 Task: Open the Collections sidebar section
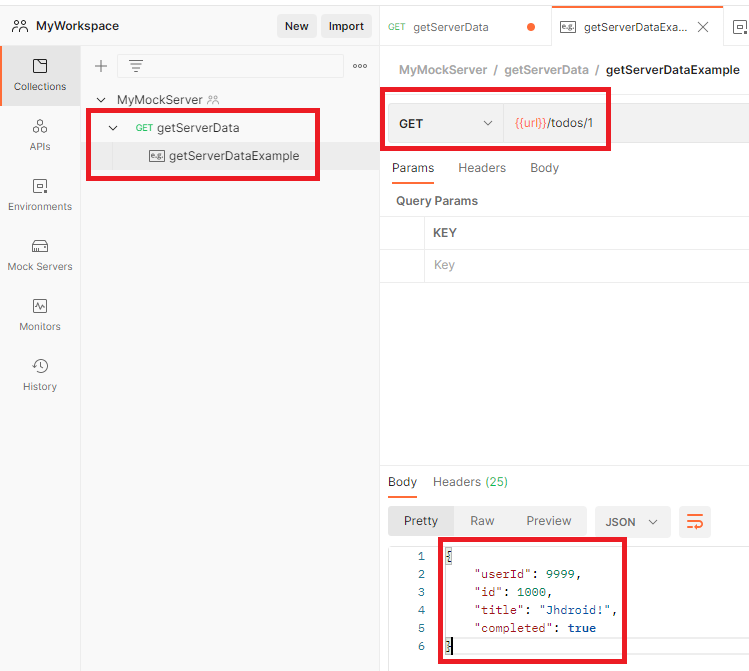click(x=40, y=75)
